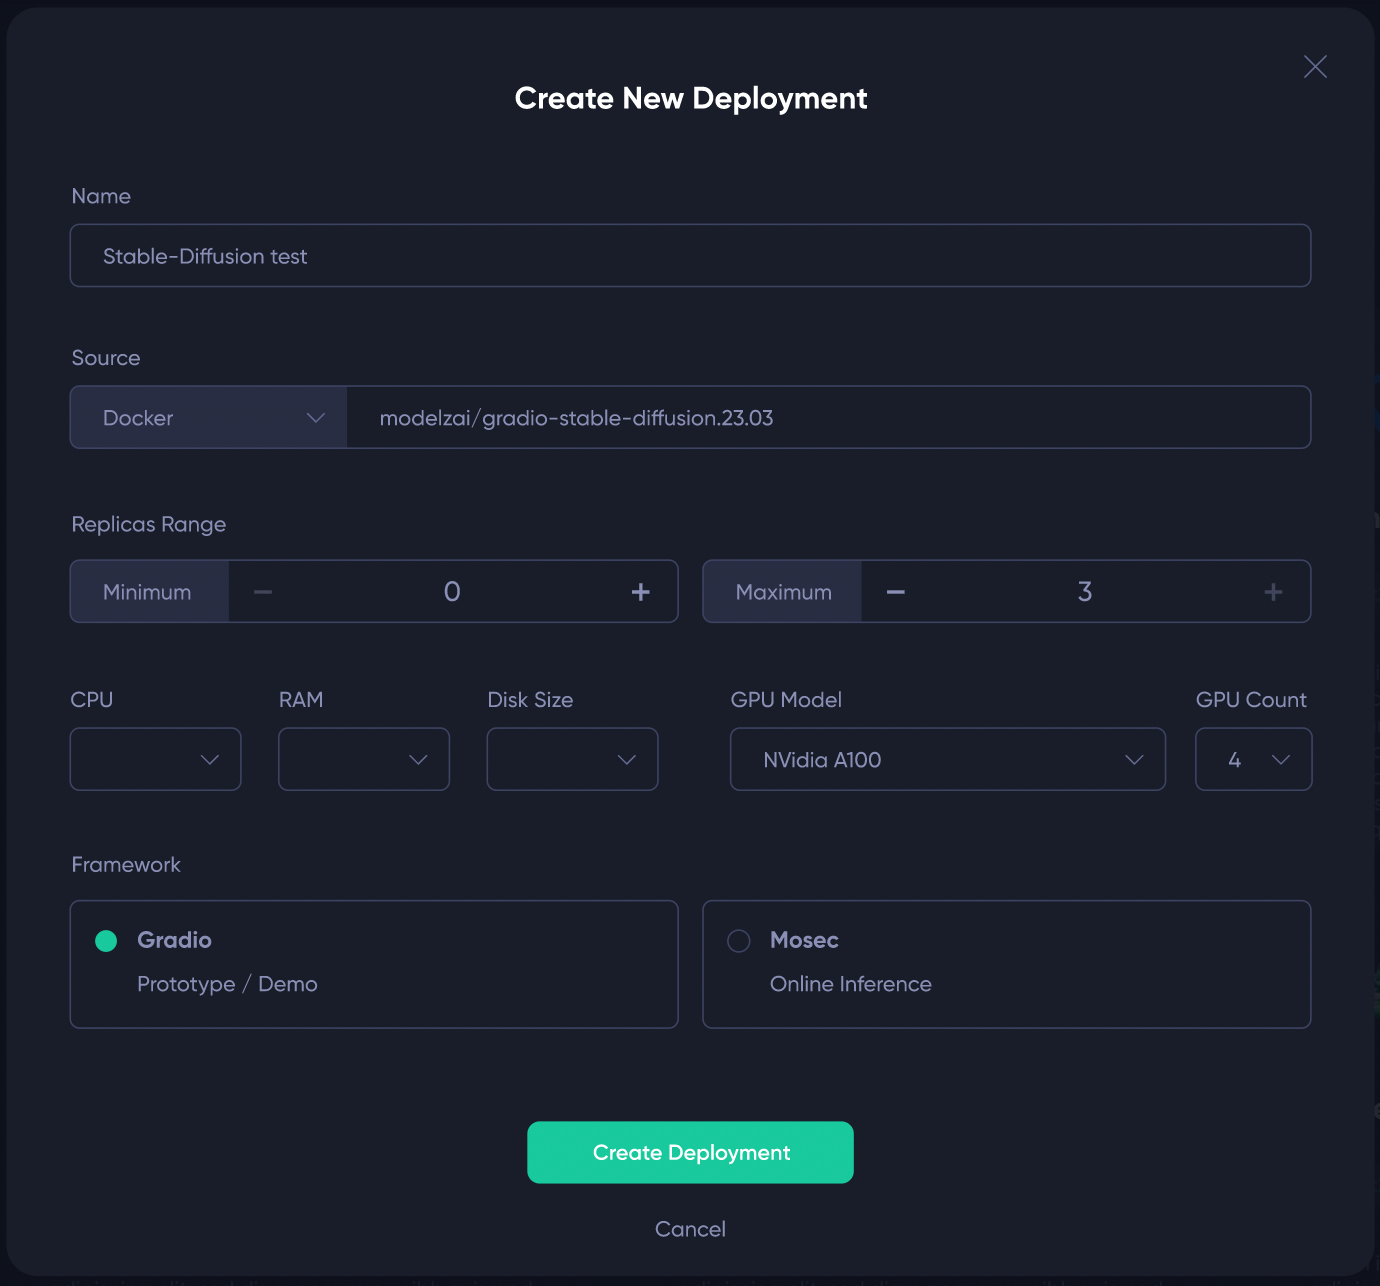The image size is (1380, 1286).
Task: Open the Docker source type dropdown
Action: (209, 417)
